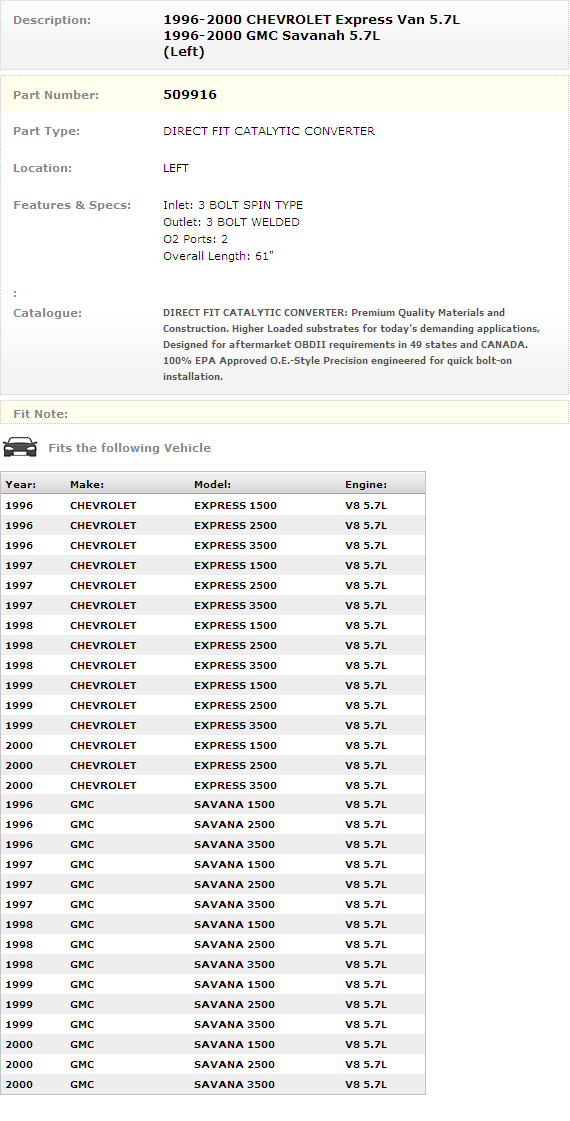570x1121 pixels.
Task: Click the 2000 SAVANA 3500 model cell
Action: [235, 1085]
